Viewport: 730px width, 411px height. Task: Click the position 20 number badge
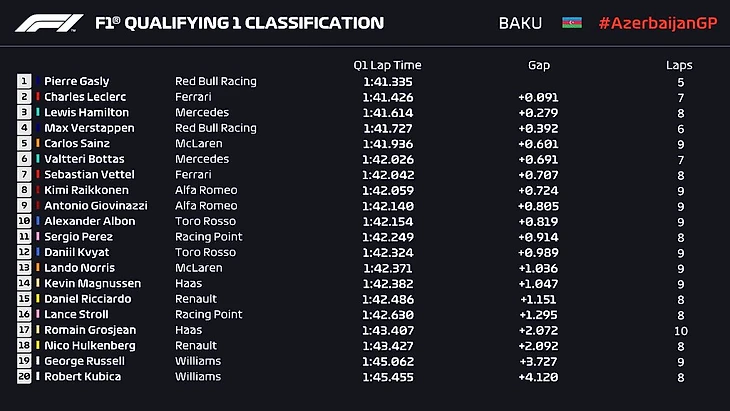[x=24, y=377]
